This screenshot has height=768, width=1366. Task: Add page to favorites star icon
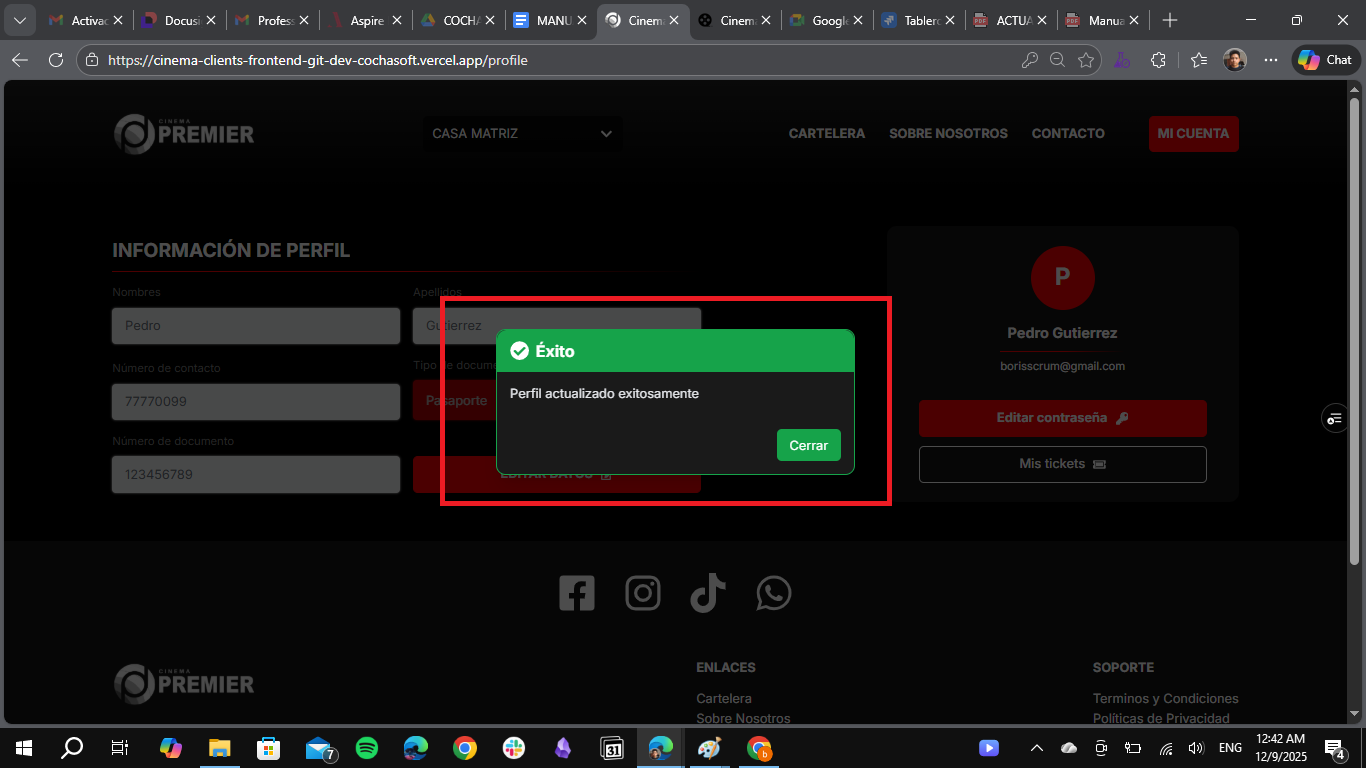coord(1086,60)
